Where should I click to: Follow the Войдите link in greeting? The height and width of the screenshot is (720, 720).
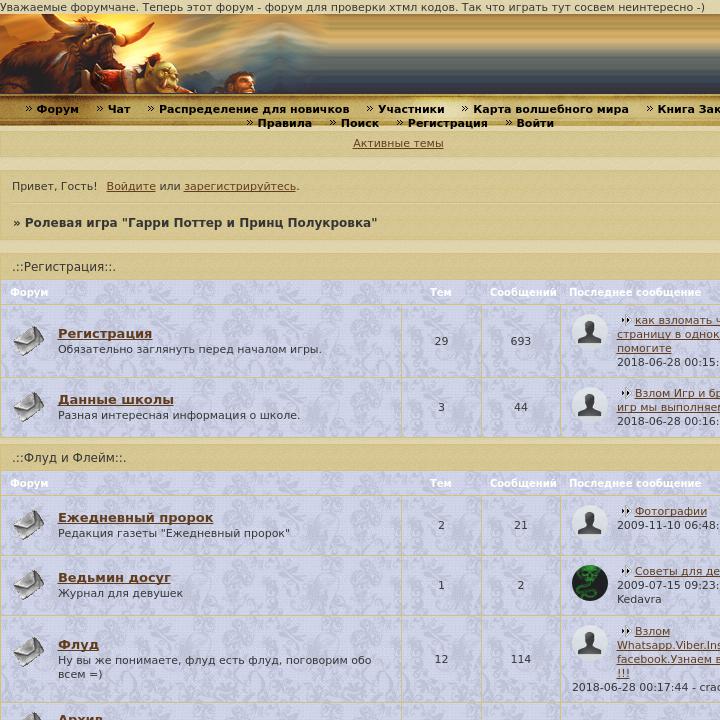[x=131, y=186]
